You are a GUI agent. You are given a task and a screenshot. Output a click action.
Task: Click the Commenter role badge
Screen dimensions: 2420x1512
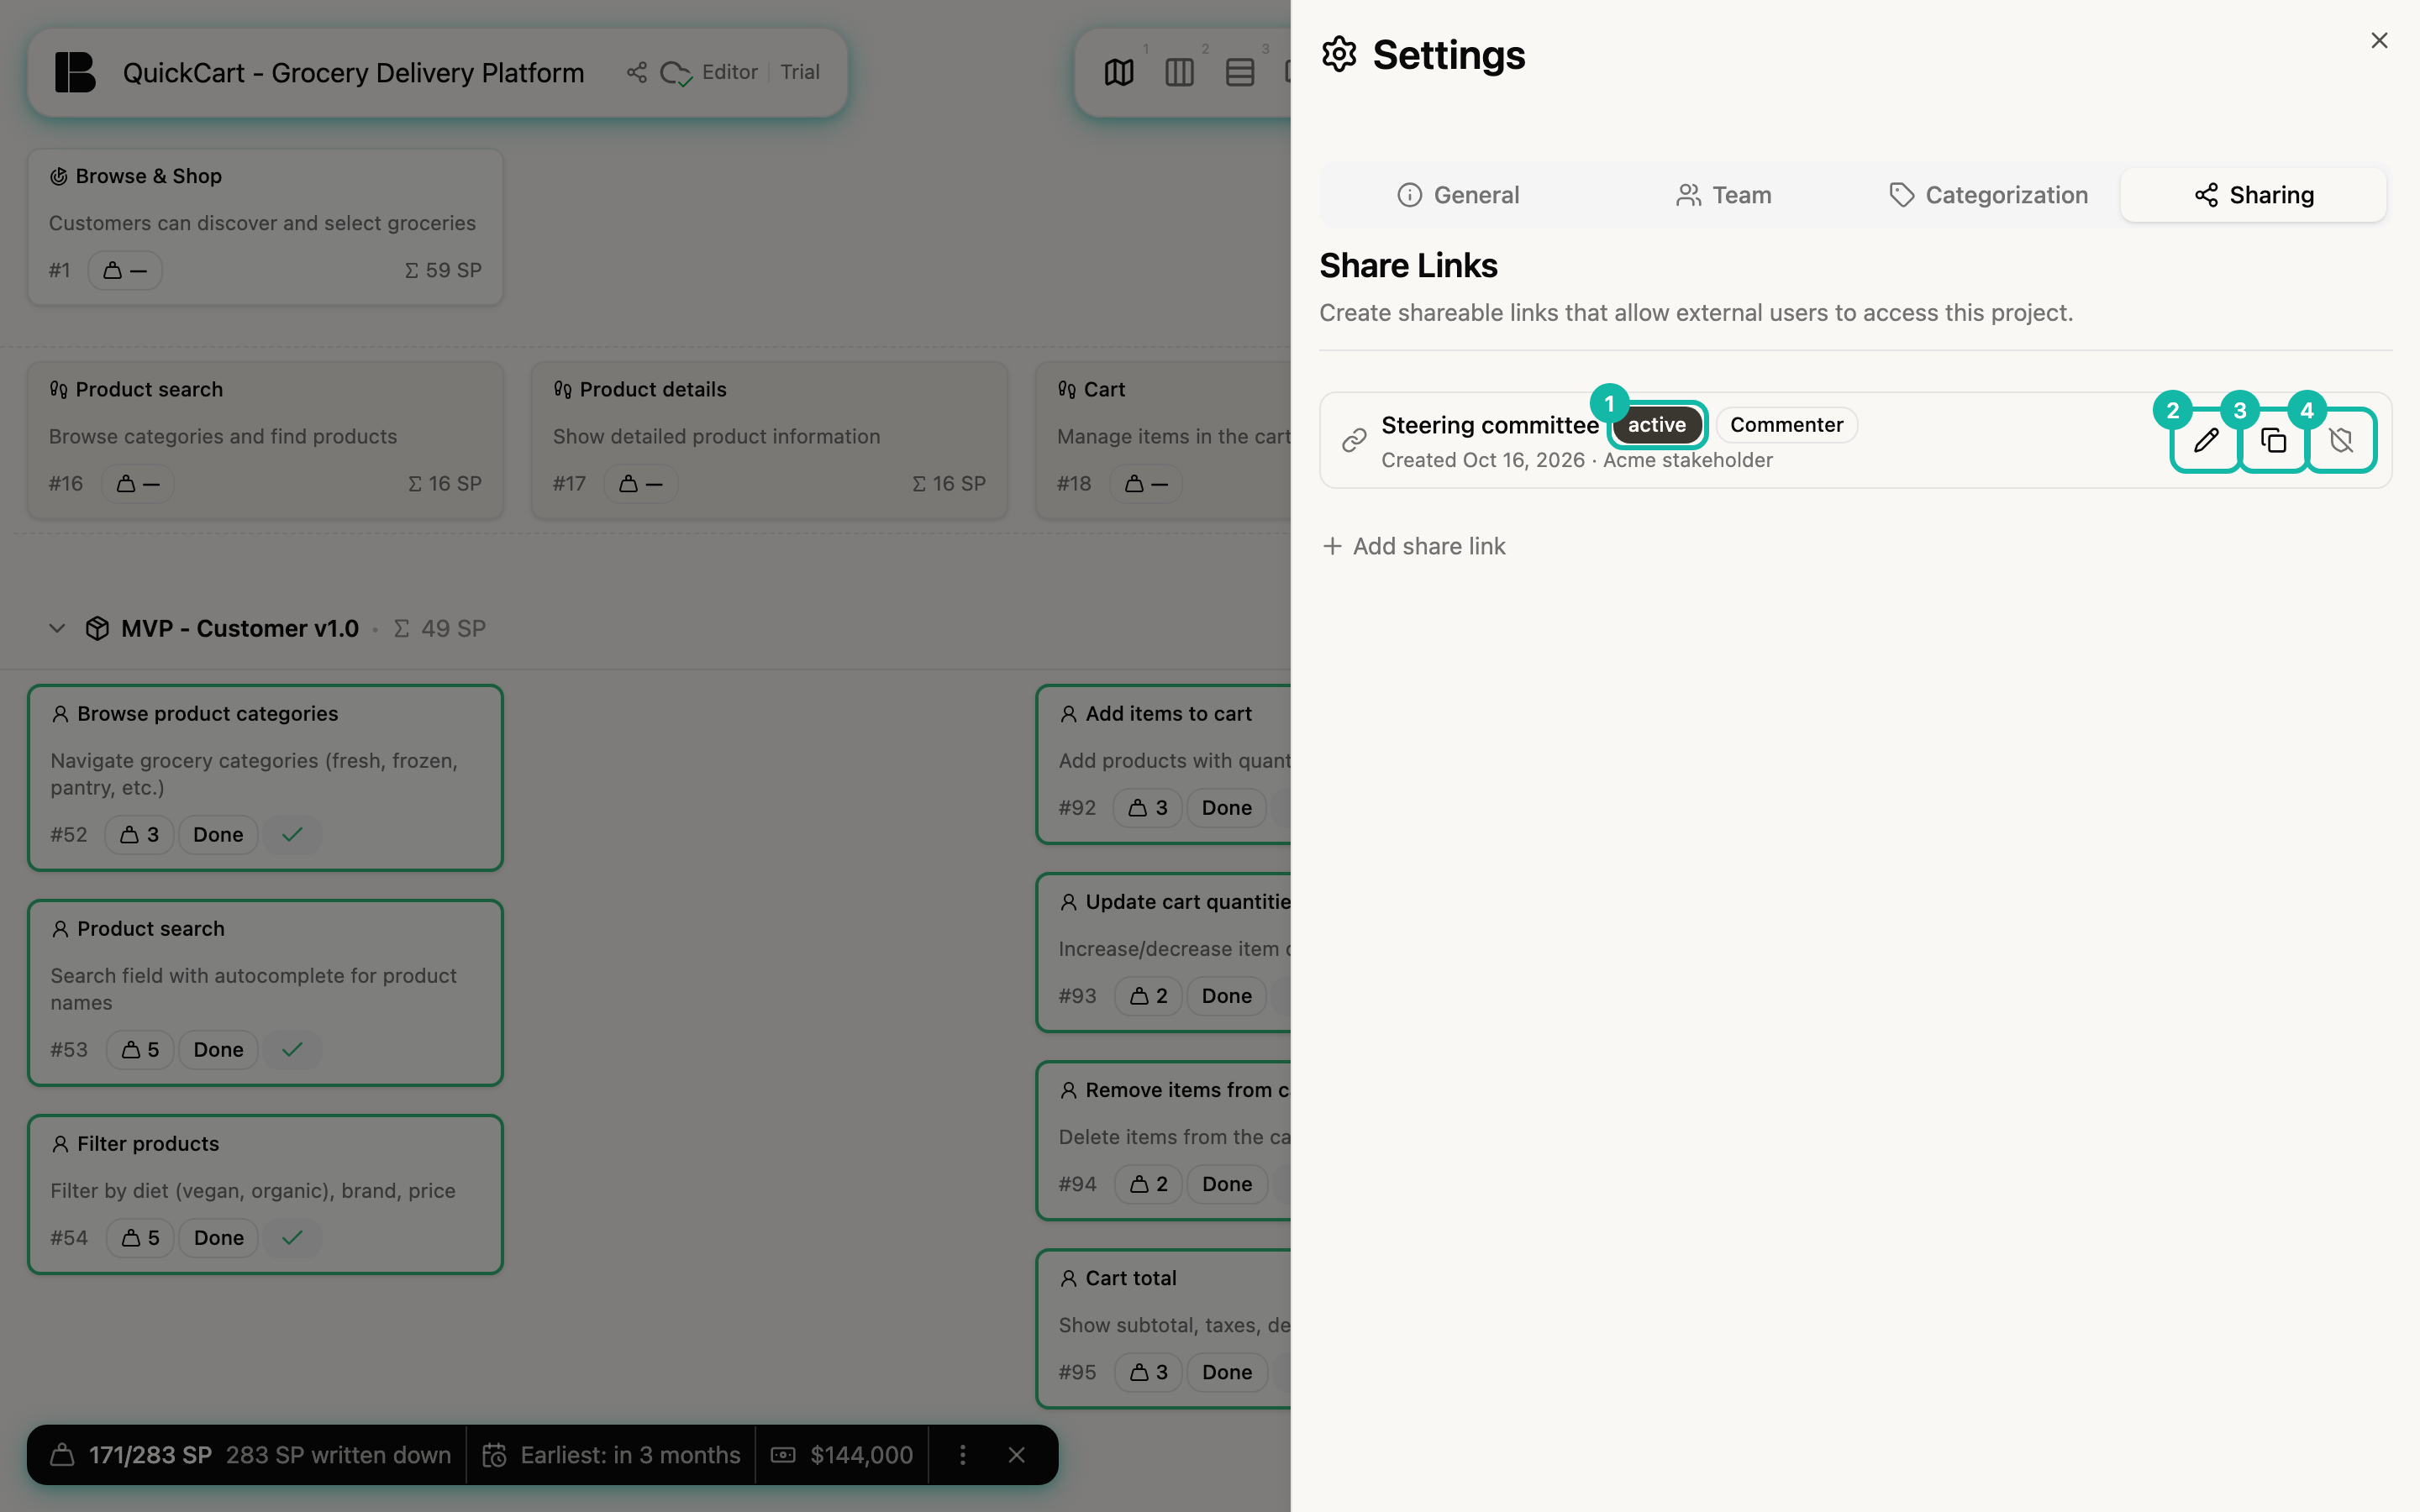pos(1786,425)
